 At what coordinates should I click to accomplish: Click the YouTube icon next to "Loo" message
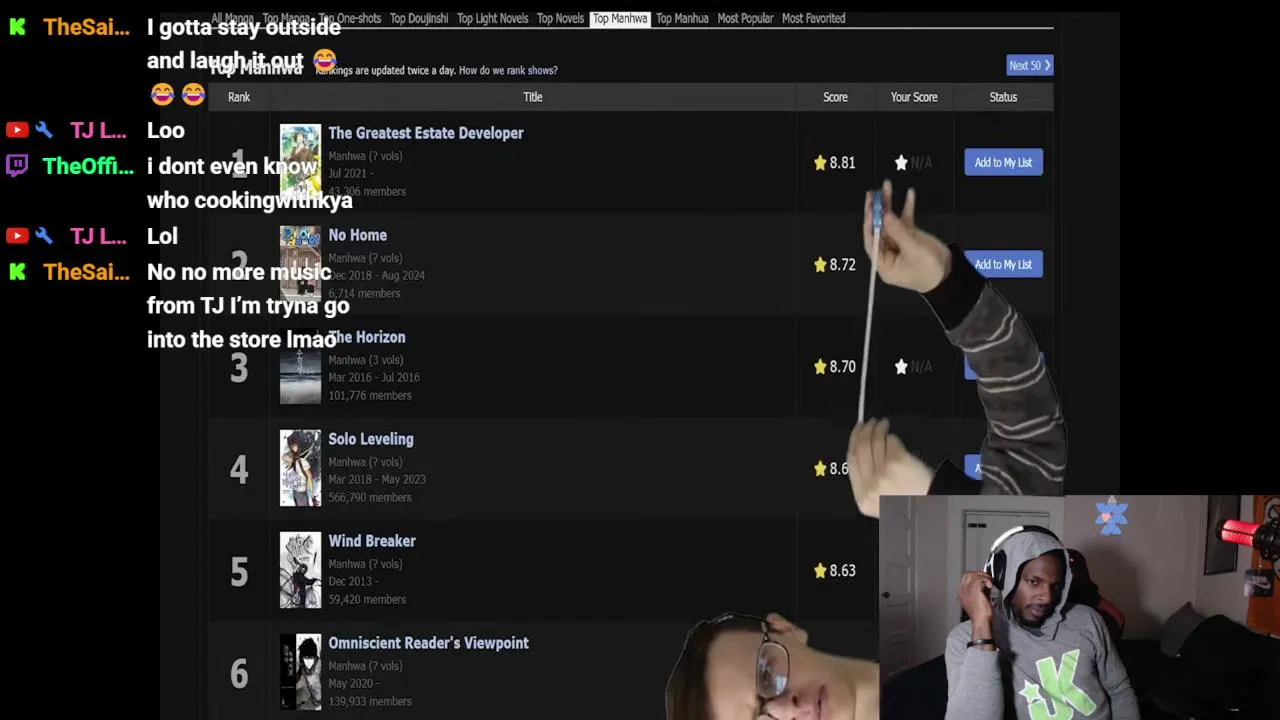(x=17, y=130)
